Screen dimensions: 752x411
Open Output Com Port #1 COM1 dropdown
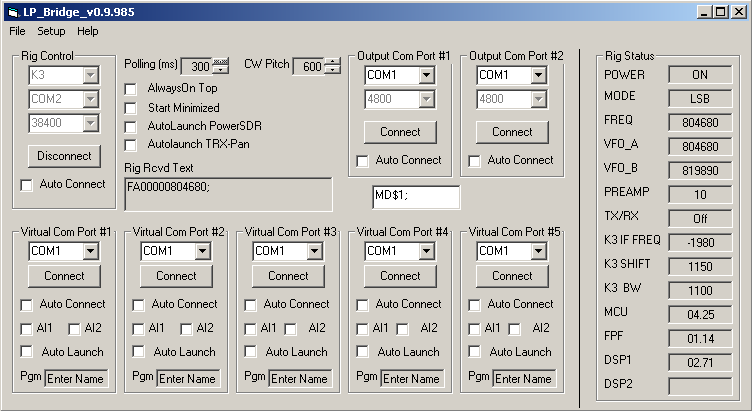pos(426,75)
